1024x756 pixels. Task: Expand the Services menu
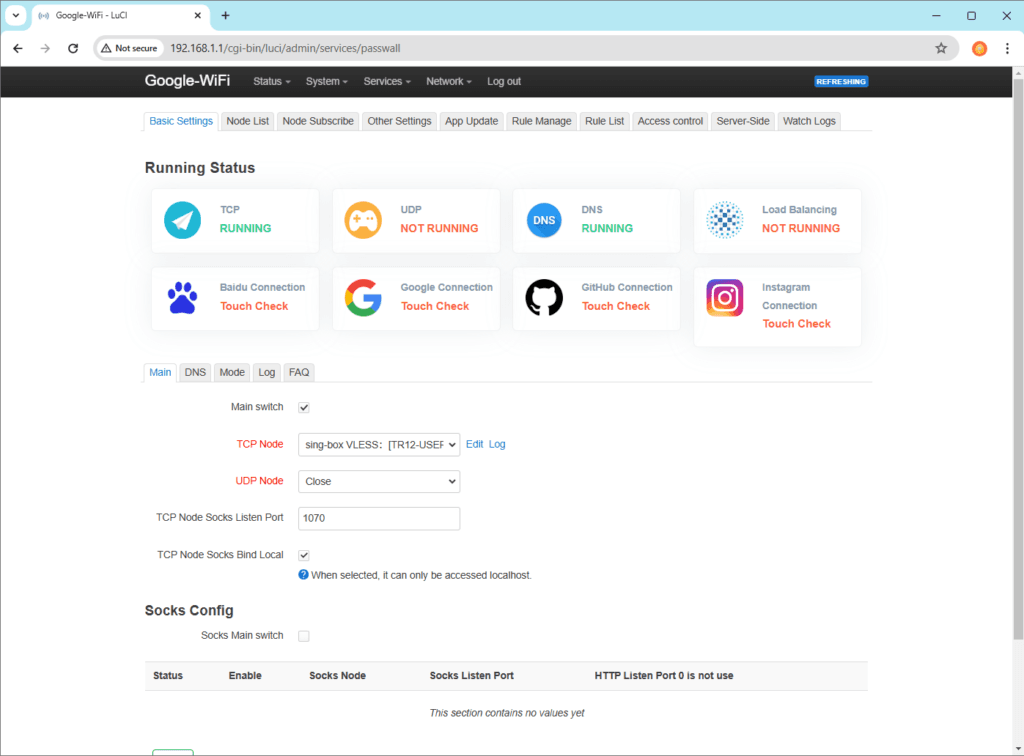pos(387,82)
